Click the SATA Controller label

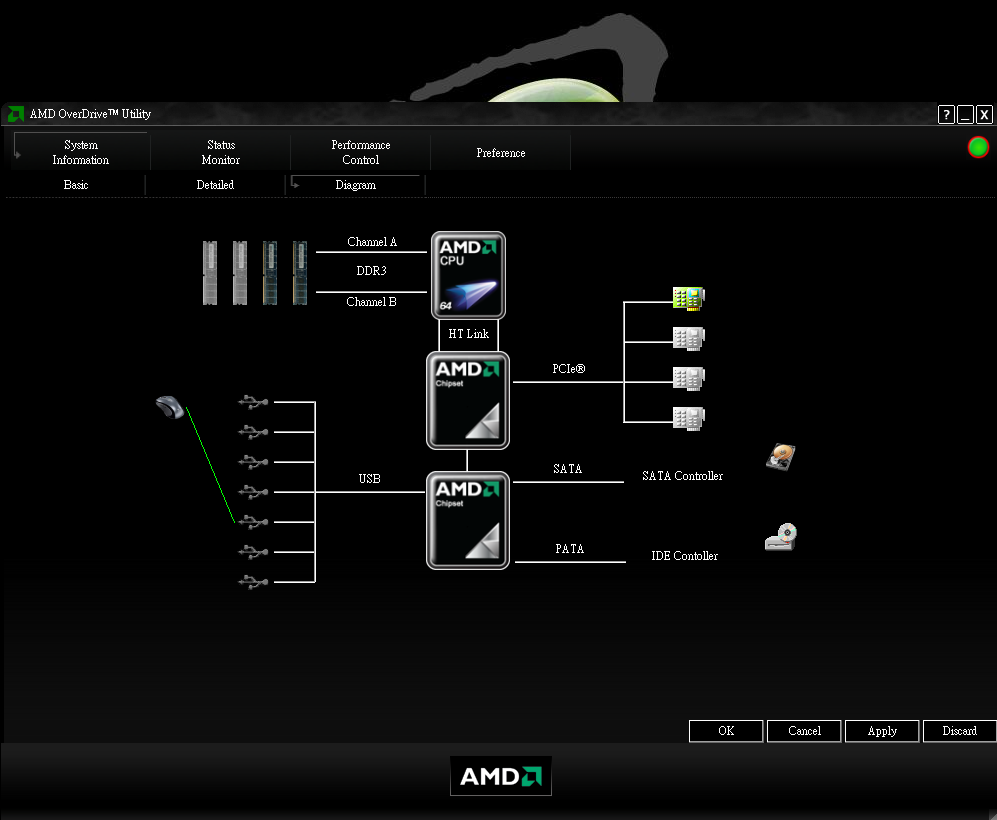click(x=682, y=476)
